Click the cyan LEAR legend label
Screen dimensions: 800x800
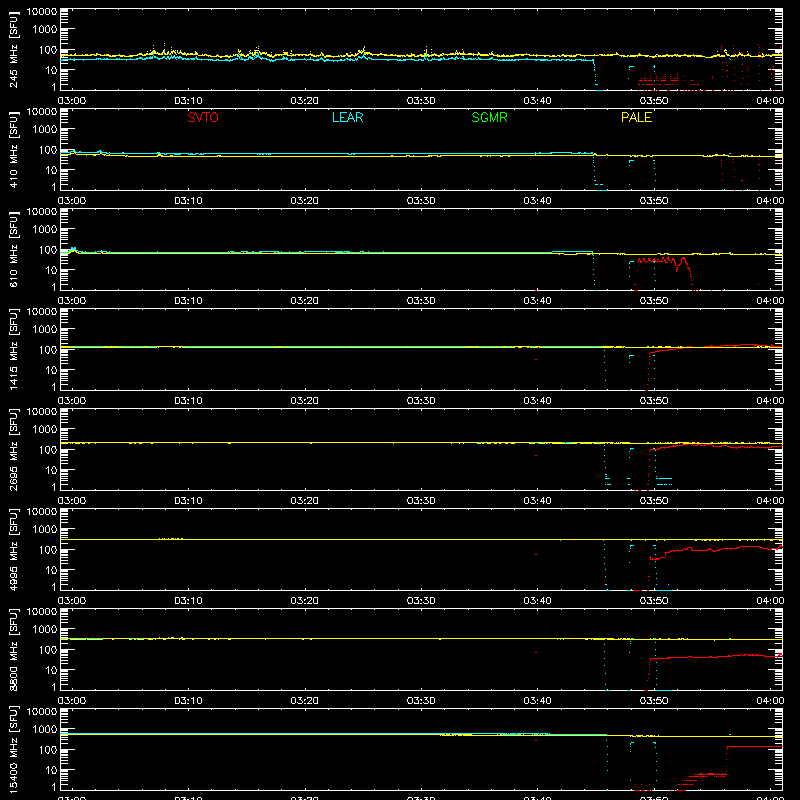pos(347,117)
